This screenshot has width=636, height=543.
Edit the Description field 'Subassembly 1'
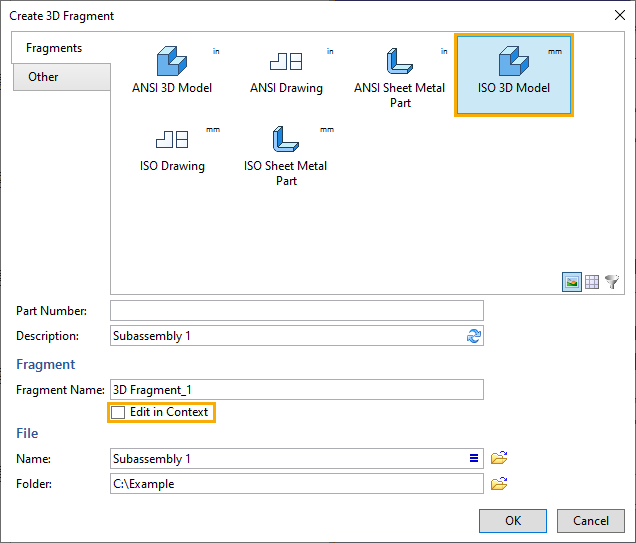tap(297, 336)
